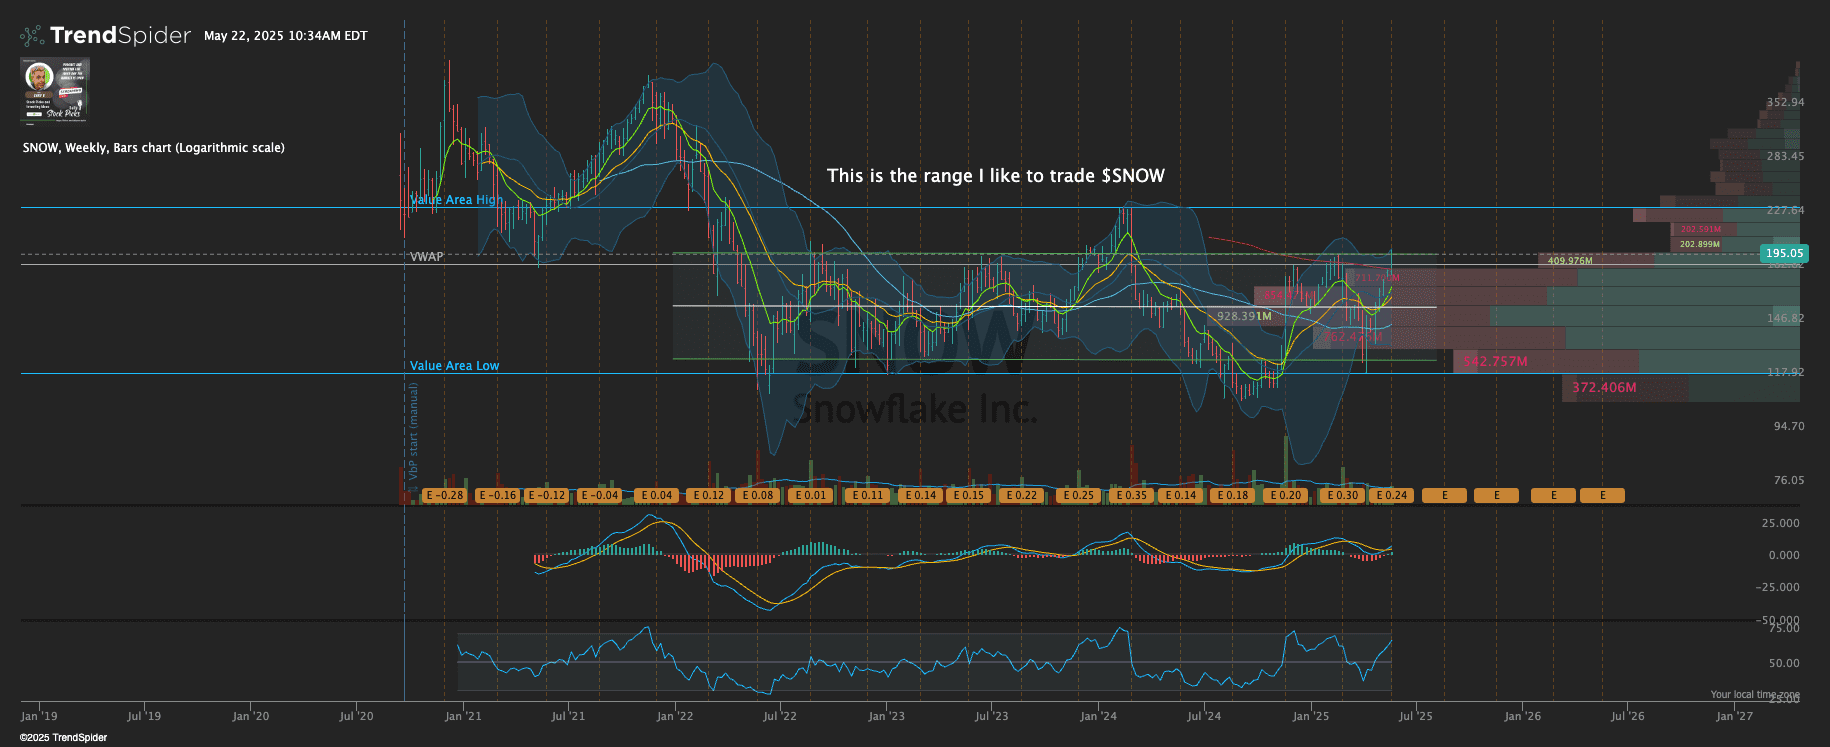This screenshot has width=1830, height=747.
Task: Click the Jul '25 date axis label
Action: pyautogui.click(x=1415, y=716)
